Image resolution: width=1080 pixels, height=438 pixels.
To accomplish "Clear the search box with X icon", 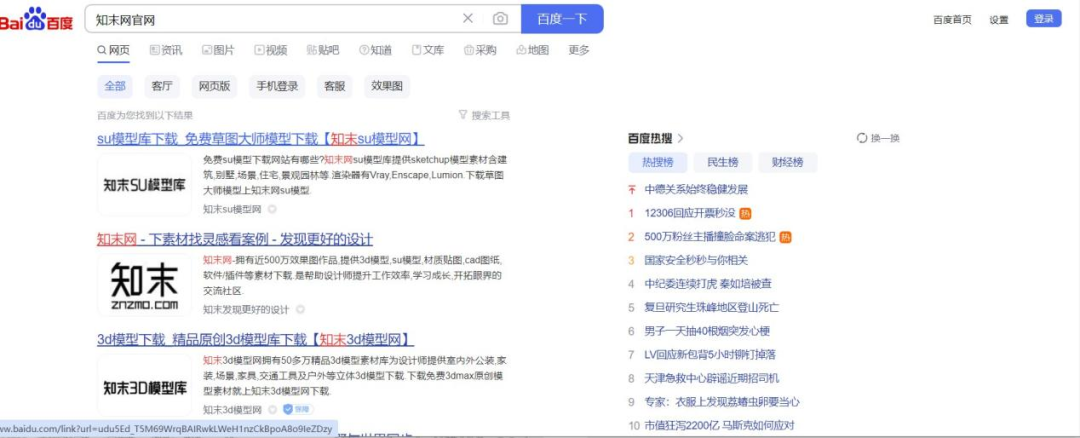I will (468, 19).
